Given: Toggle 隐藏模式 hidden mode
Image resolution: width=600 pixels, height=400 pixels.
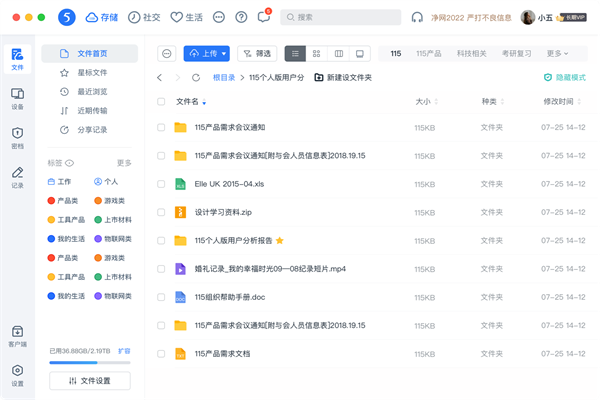Looking at the screenshot, I should 565,78.
